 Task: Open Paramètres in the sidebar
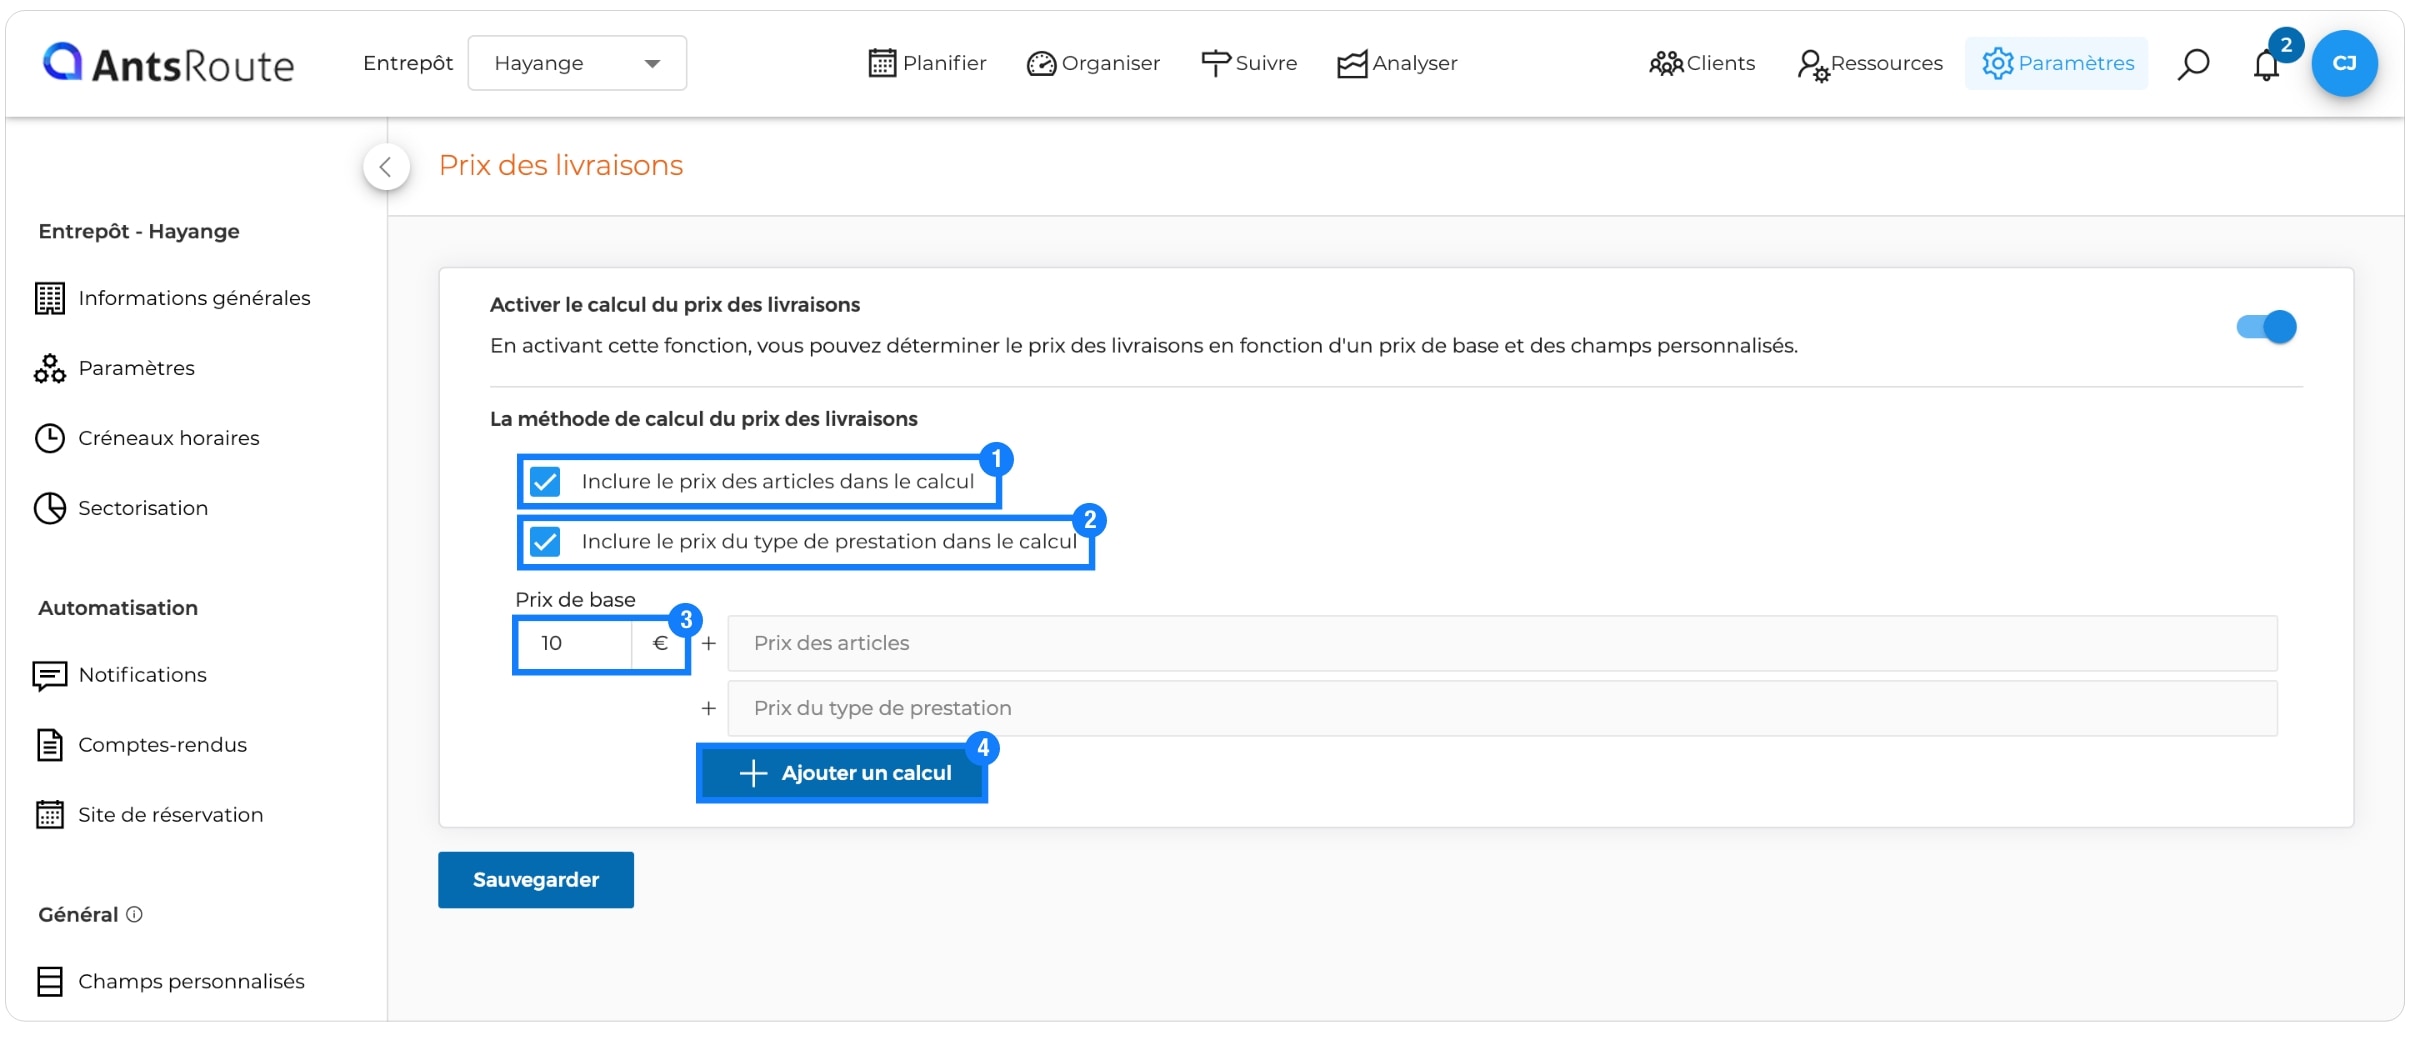tap(115, 368)
